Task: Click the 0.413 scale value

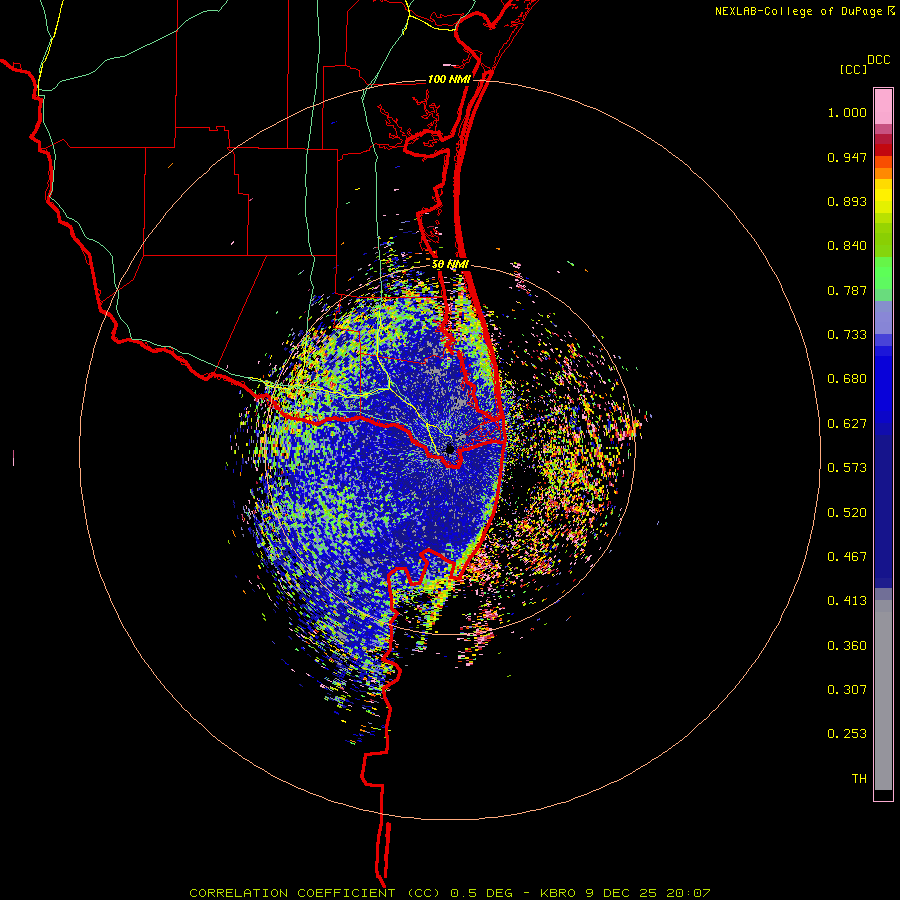Action: point(847,601)
